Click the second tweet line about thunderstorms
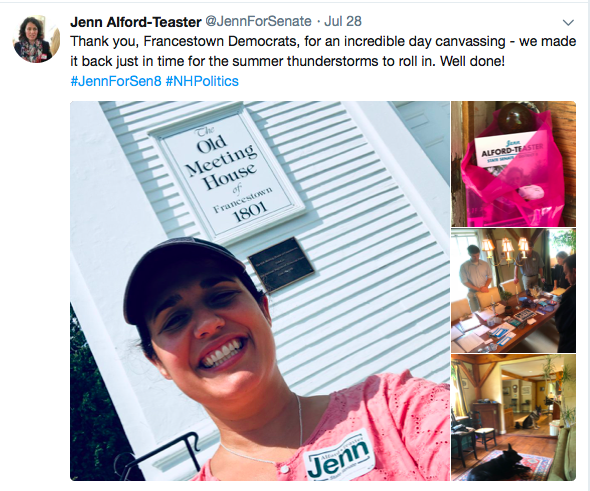590x491 pixels. (x=287, y=61)
